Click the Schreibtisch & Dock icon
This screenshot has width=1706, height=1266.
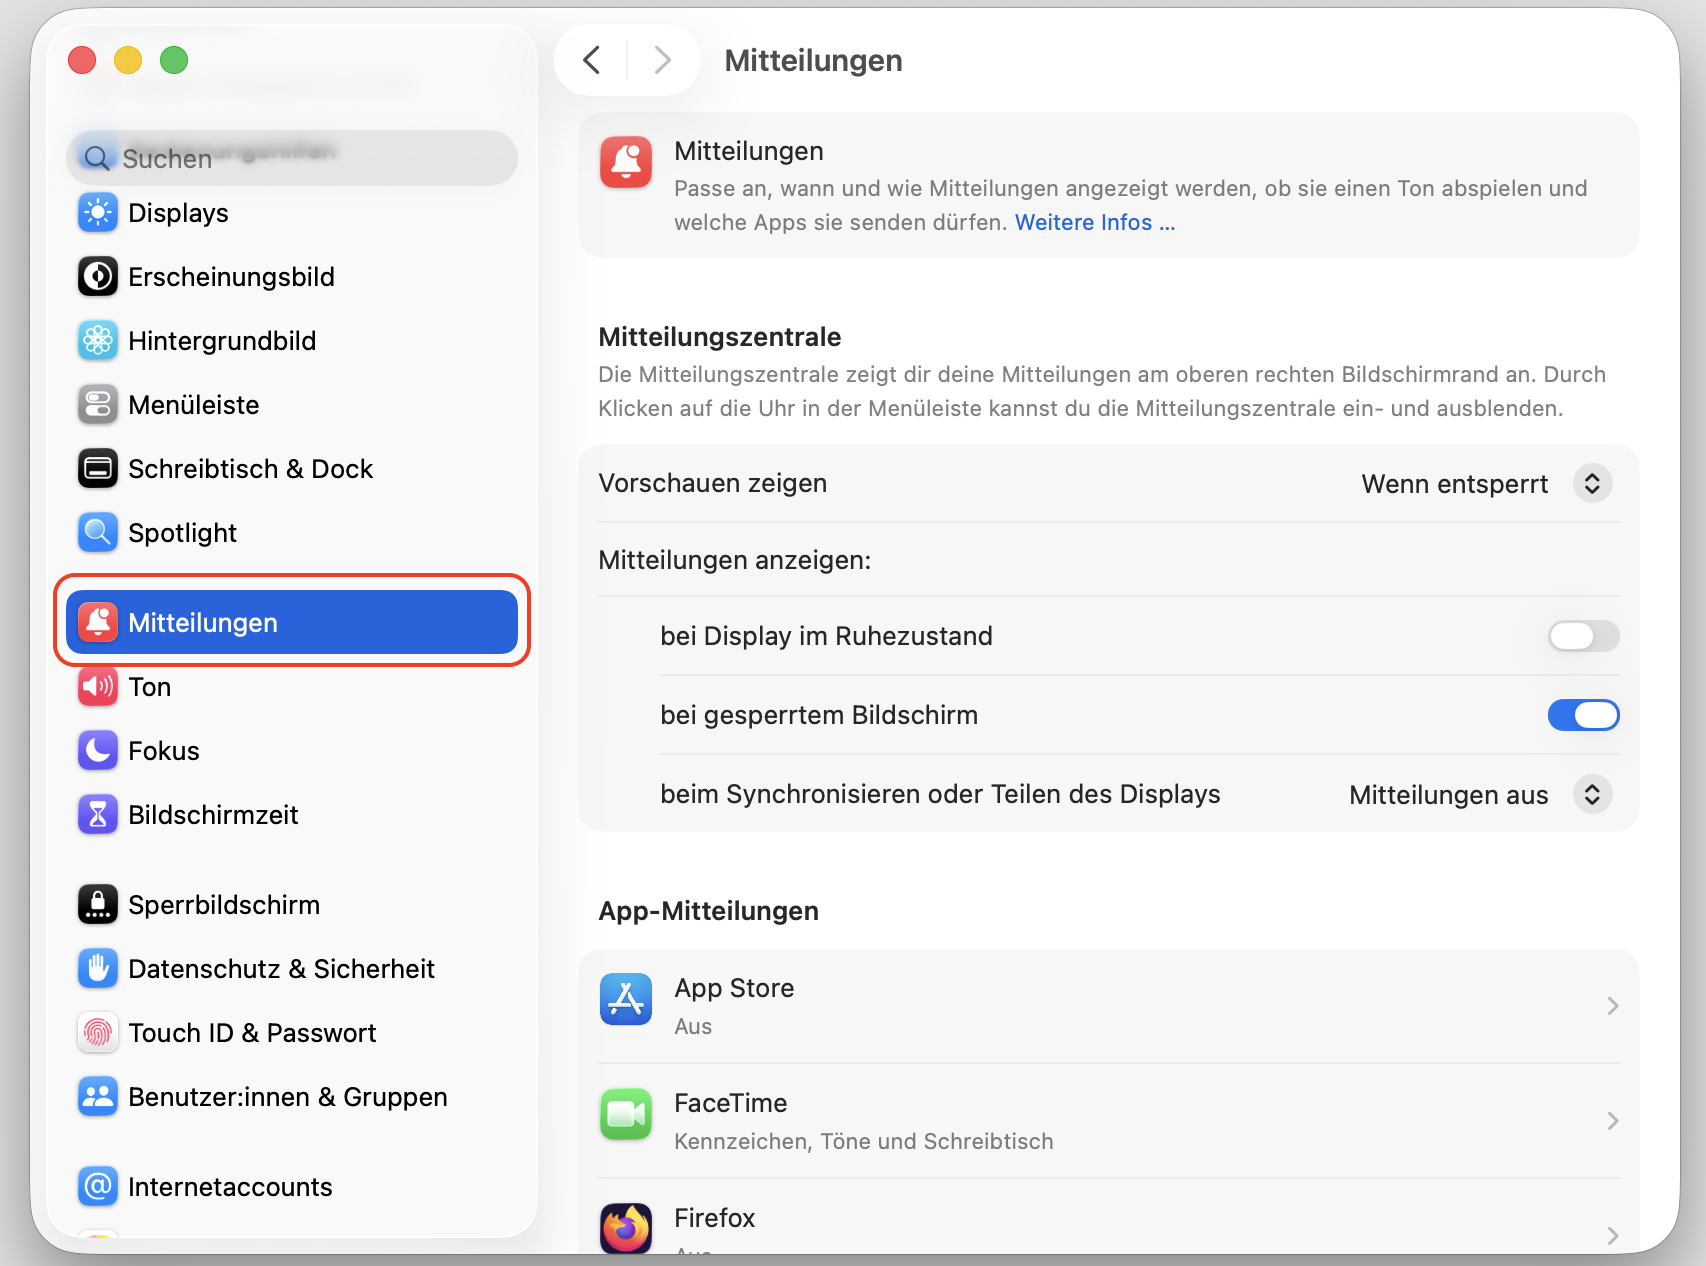pyautogui.click(x=98, y=469)
